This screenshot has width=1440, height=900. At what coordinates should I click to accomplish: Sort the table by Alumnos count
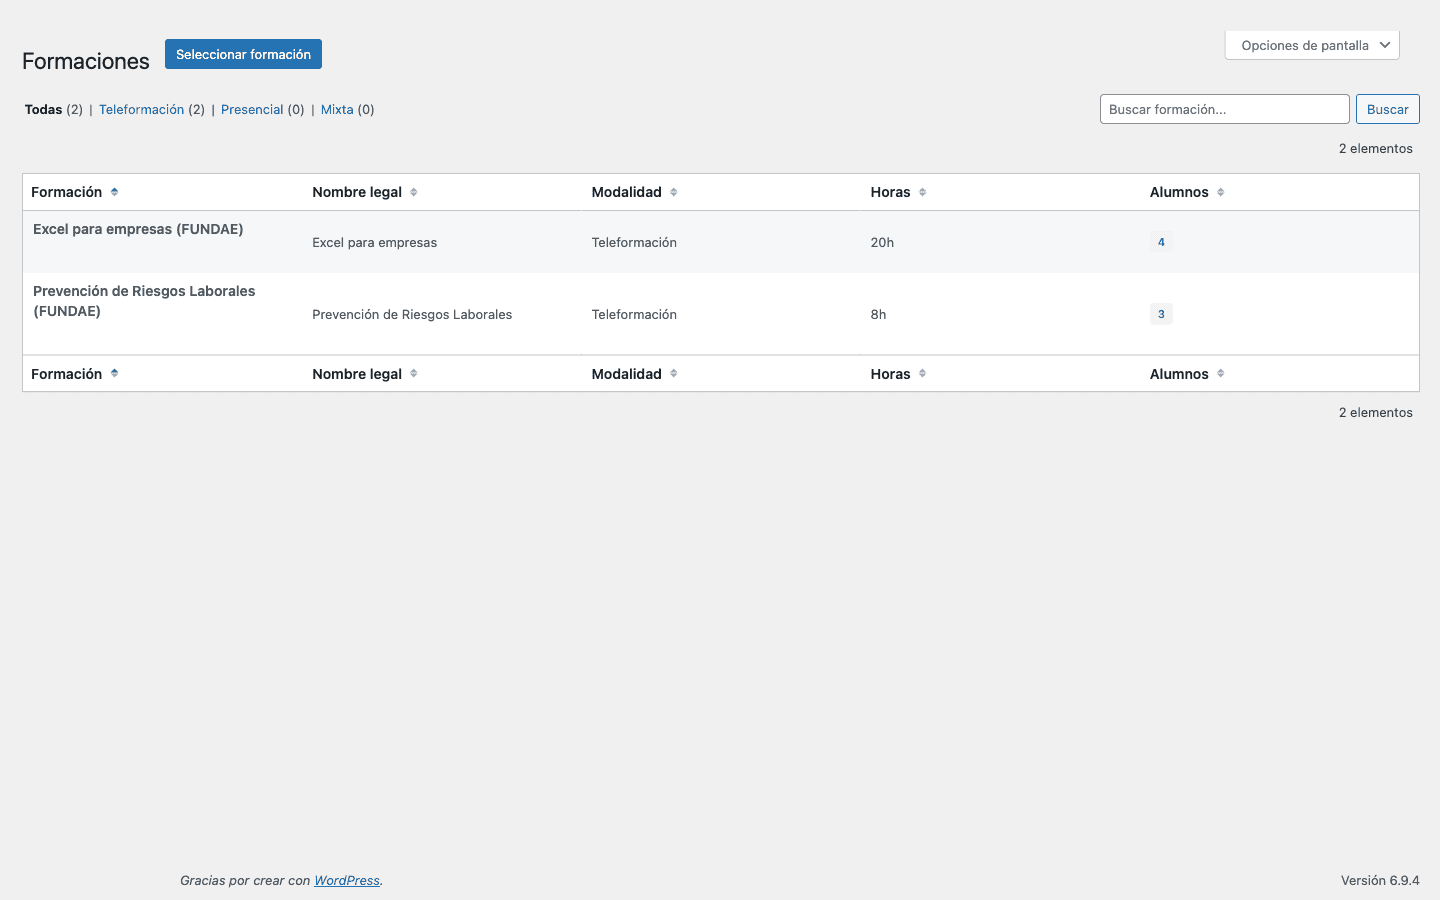tap(1220, 191)
